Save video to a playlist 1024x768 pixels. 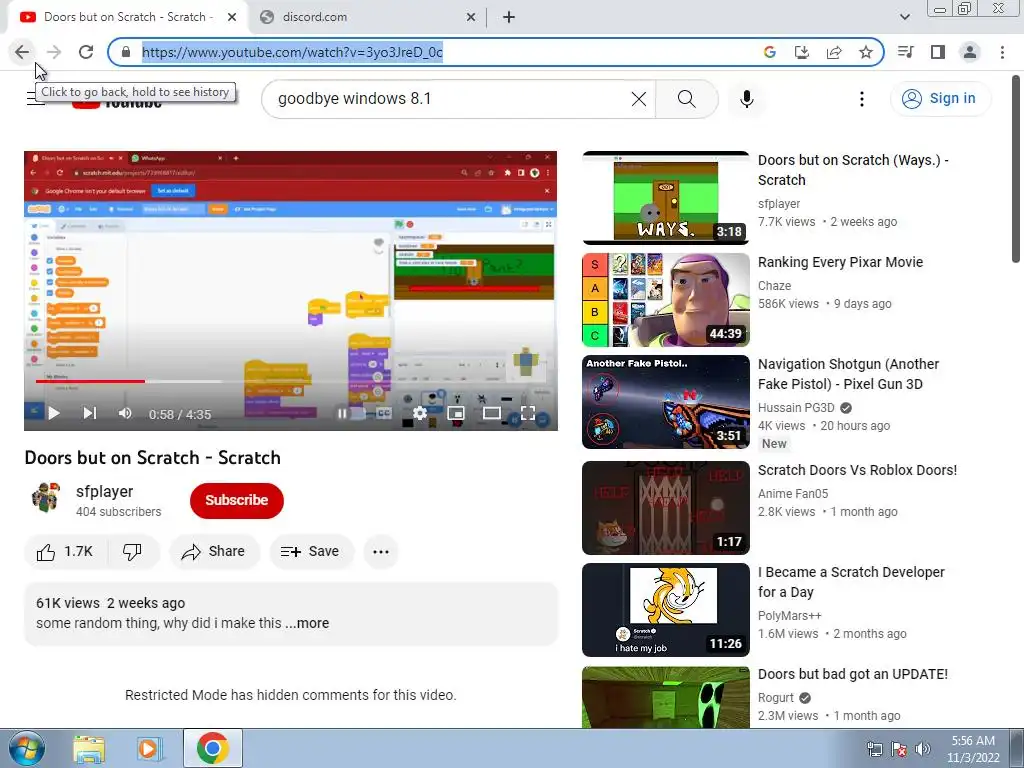coord(312,552)
